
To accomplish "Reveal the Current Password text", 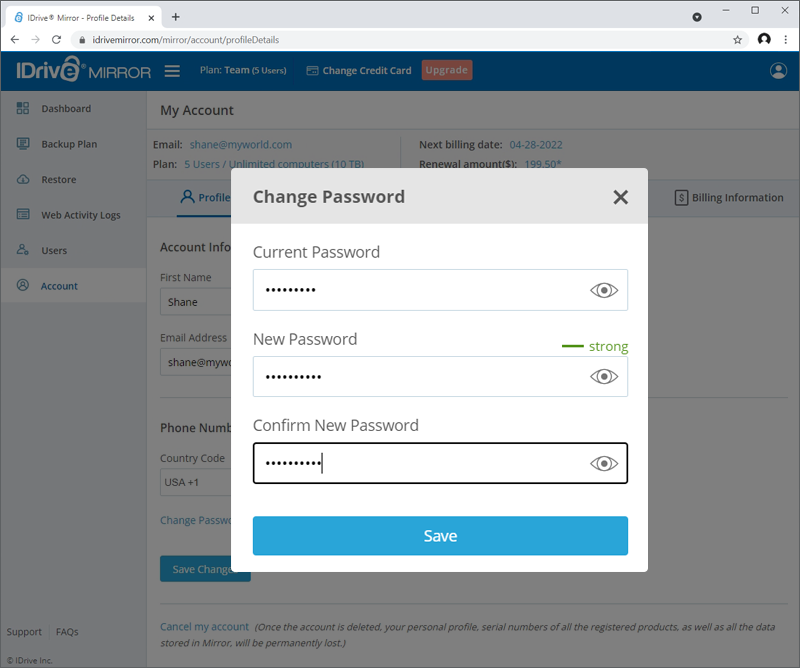I will coord(604,290).
